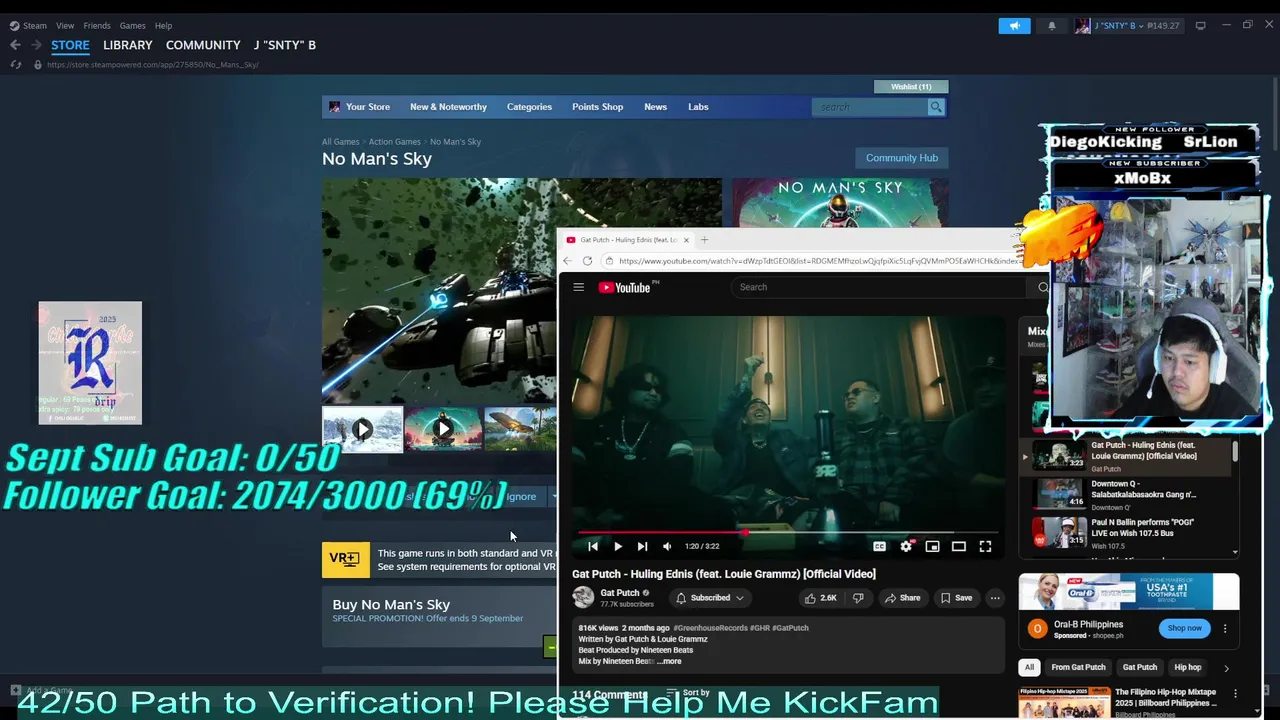Screen dimensions: 1280x720
Task: Open more actions ellipsis beside Save
Action: click(995, 598)
